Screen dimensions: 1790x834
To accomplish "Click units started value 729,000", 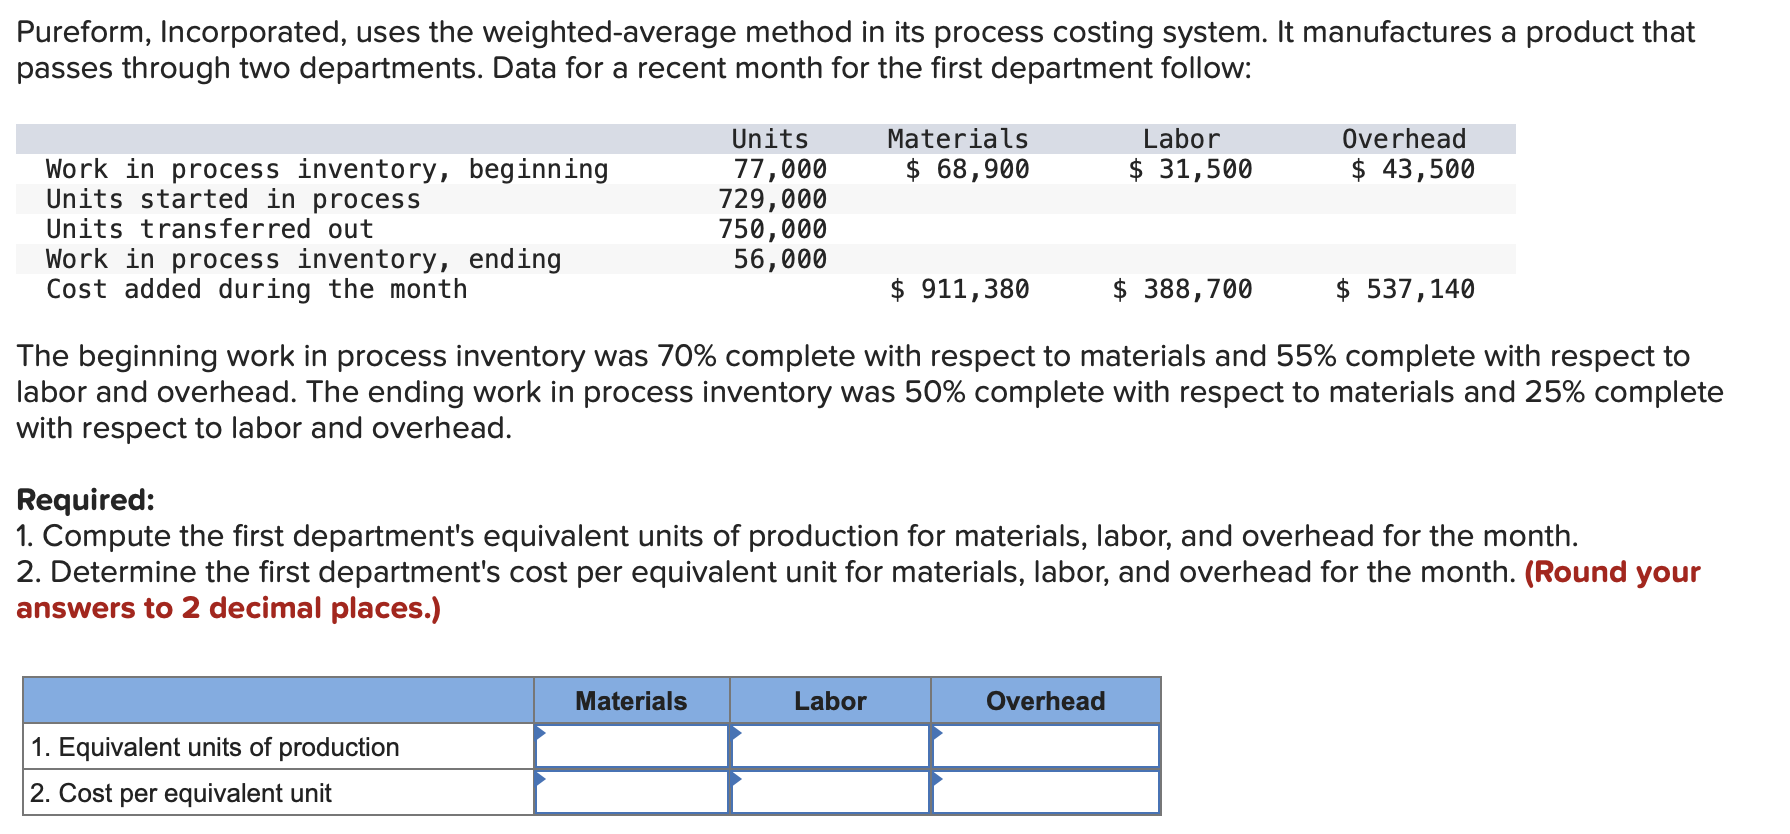I will click(773, 199).
